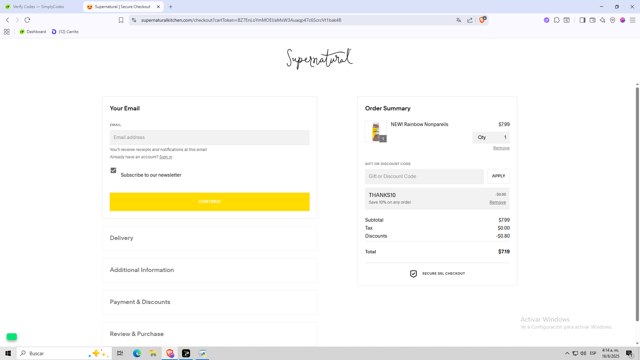Launch Microsoft Edge from the taskbar

137,353
